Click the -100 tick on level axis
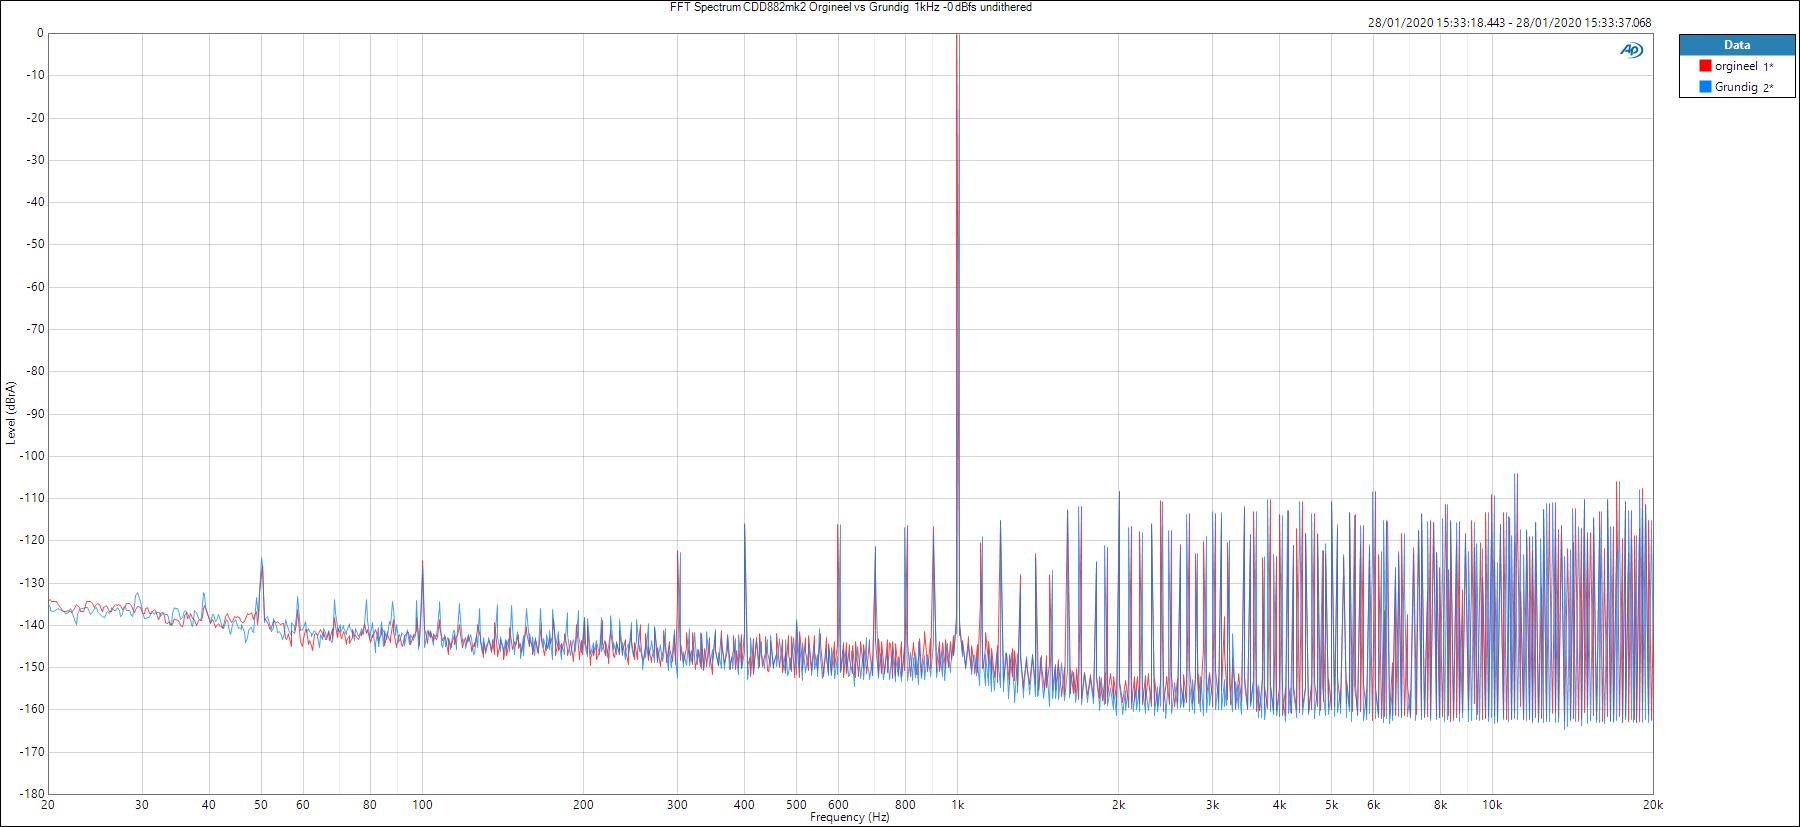The width and height of the screenshot is (1800, 827). point(30,456)
